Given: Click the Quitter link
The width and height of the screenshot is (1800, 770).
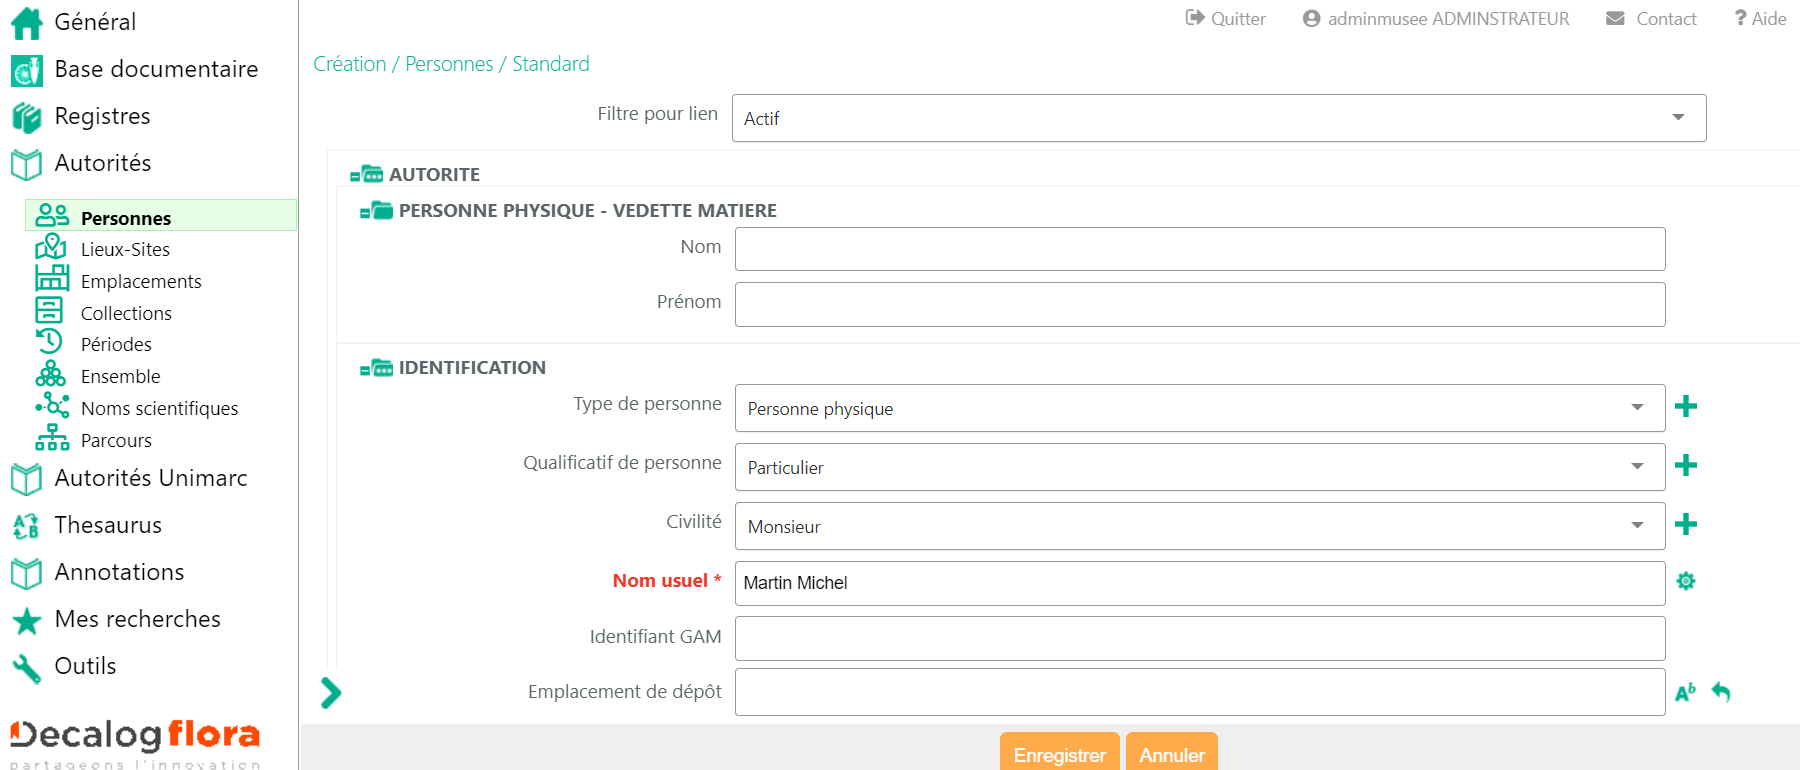Looking at the screenshot, I should 1226,19.
